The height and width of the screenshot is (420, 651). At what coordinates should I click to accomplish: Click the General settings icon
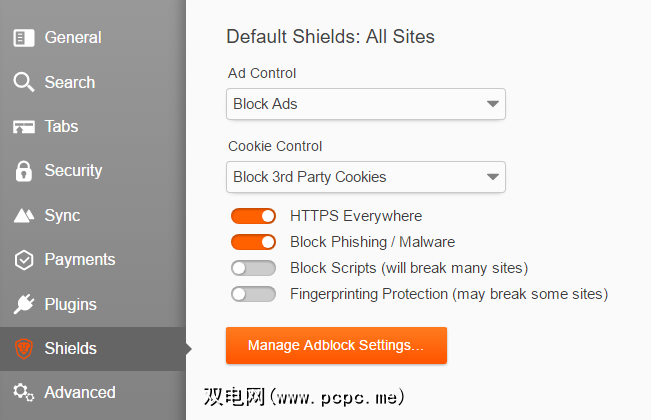click(24, 38)
